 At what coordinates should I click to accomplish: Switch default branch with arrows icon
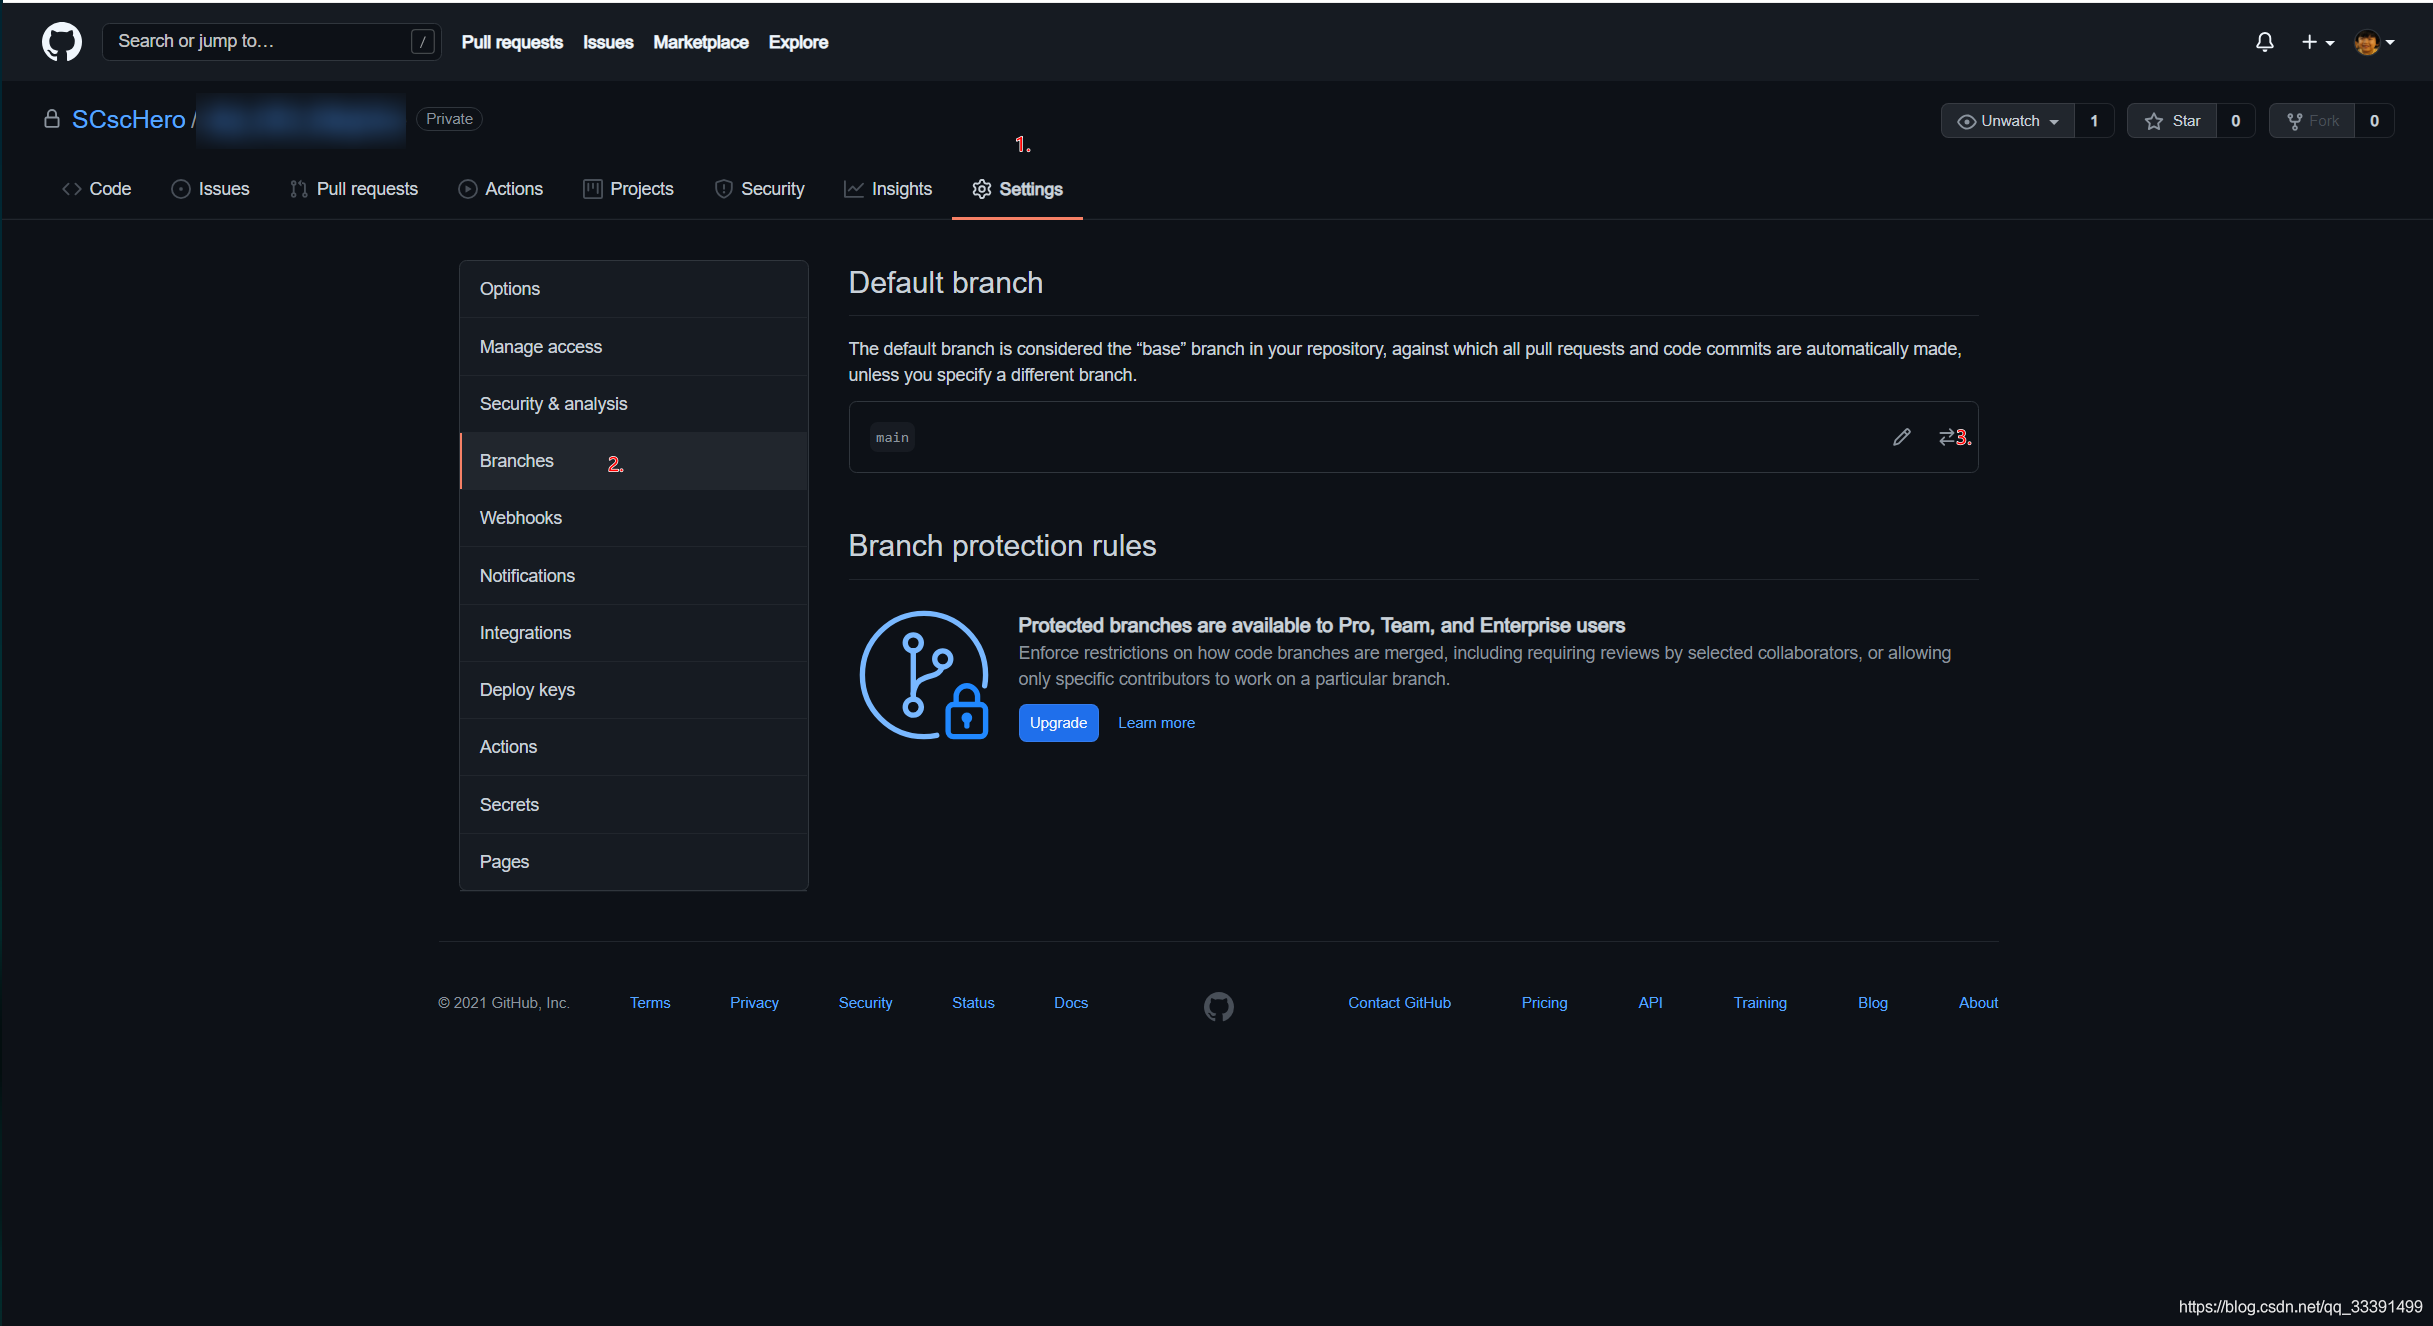[1947, 437]
